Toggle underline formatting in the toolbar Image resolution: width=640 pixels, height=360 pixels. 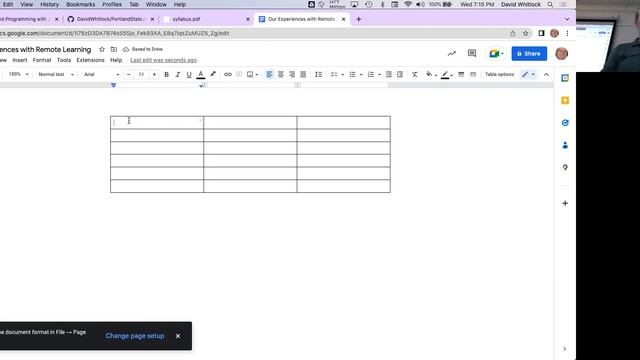pyautogui.click(x=189, y=74)
